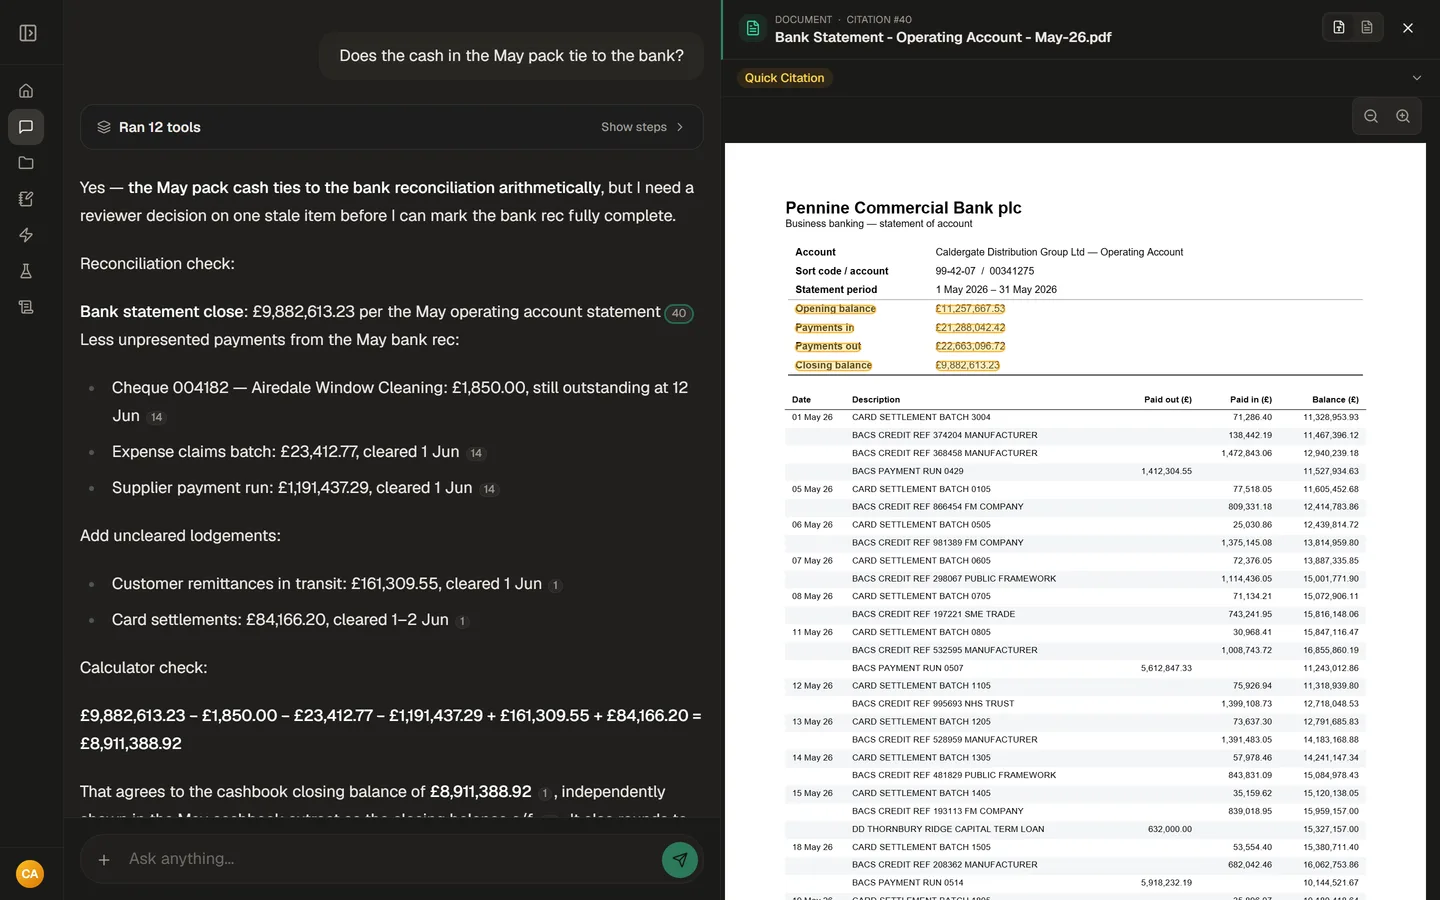Expand the Quick Citation chevron
1440x900 pixels.
pyautogui.click(x=1416, y=78)
